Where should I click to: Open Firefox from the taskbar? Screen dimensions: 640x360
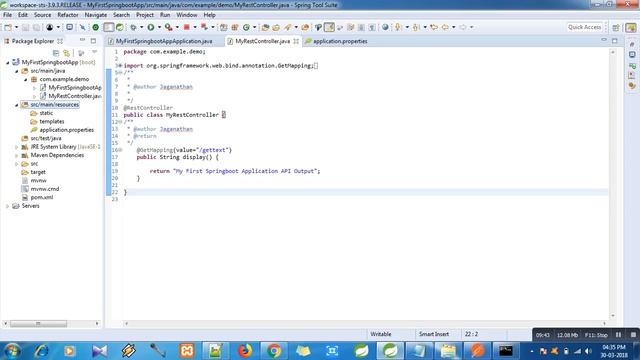pos(245,351)
